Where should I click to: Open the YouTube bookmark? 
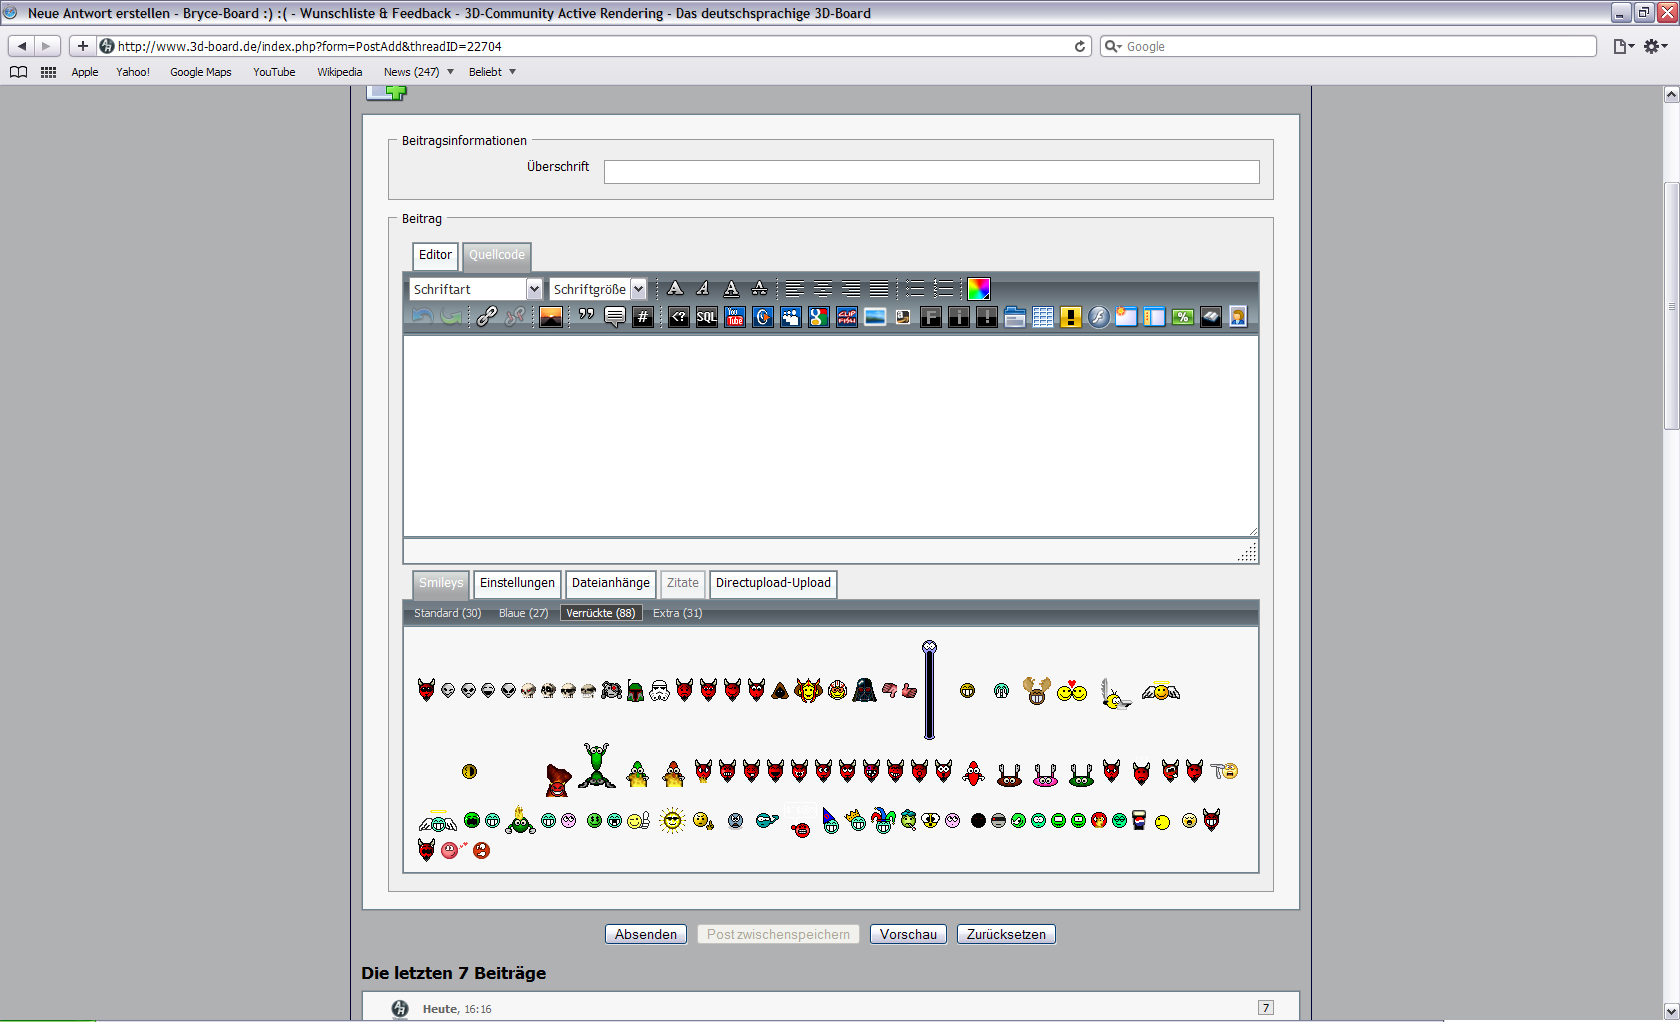(274, 72)
